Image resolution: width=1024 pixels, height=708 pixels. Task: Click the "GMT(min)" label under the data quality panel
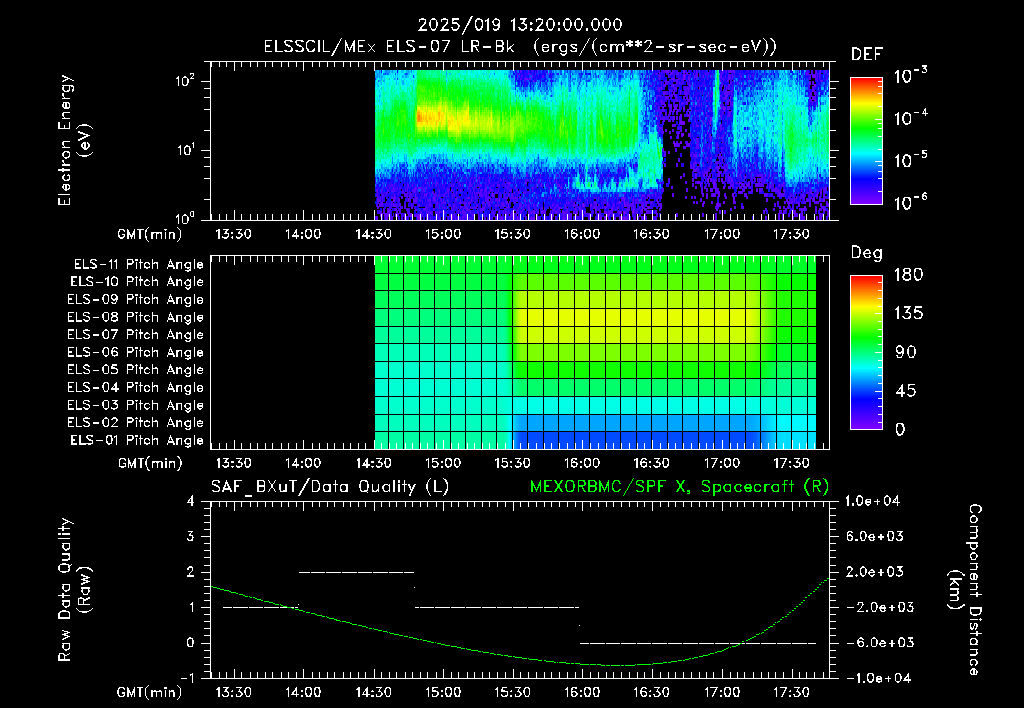click(x=150, y=692)
